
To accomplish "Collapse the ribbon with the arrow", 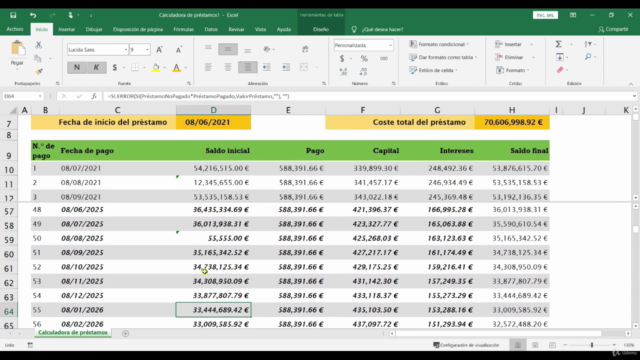I will tap(631, 84).
